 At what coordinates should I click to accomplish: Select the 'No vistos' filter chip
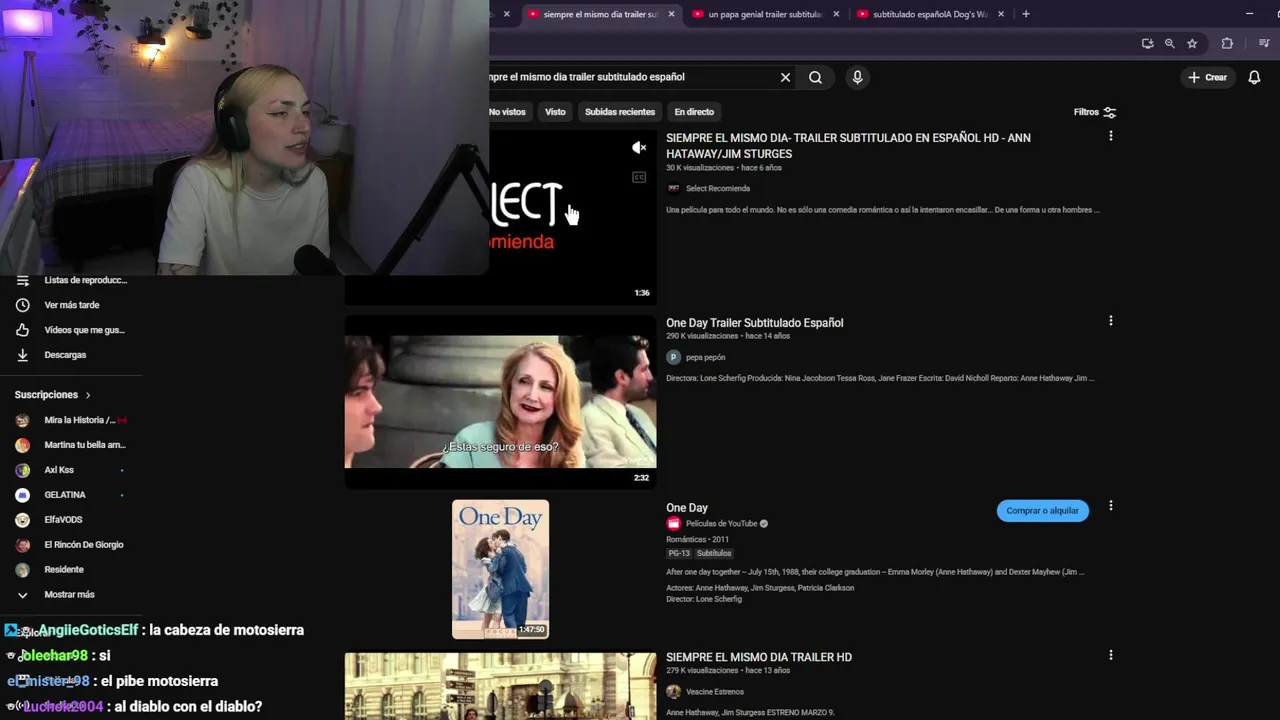[x=507, y=112]
